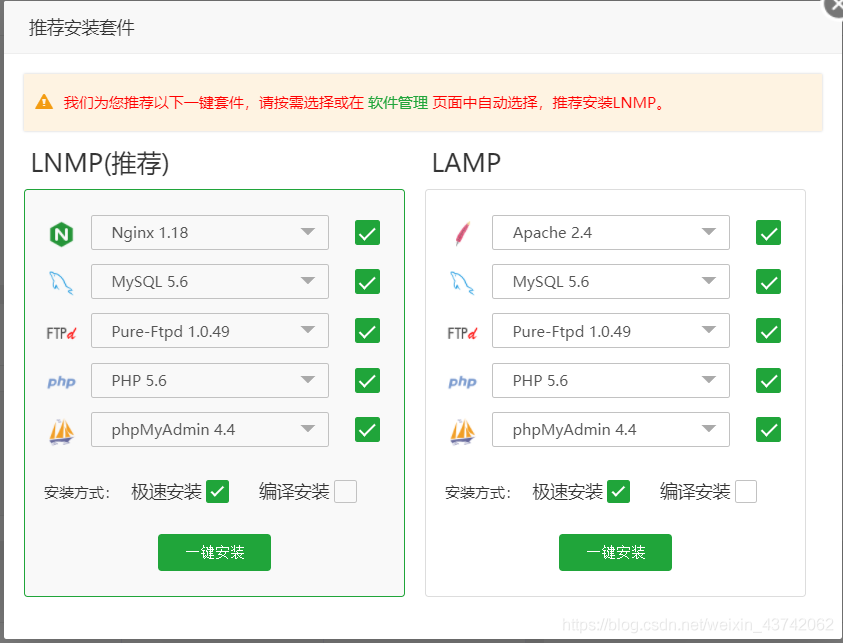Screen dimensions: 843x643
Task: Click the phpMyAdmin sailboat icon in LAMP
Action: 462,431
